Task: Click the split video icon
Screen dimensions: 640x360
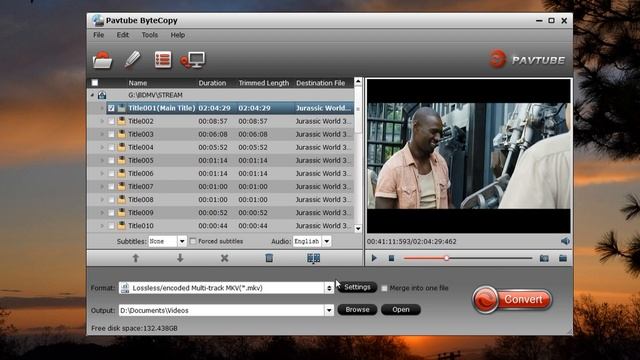Action: (x=313, y=258)
